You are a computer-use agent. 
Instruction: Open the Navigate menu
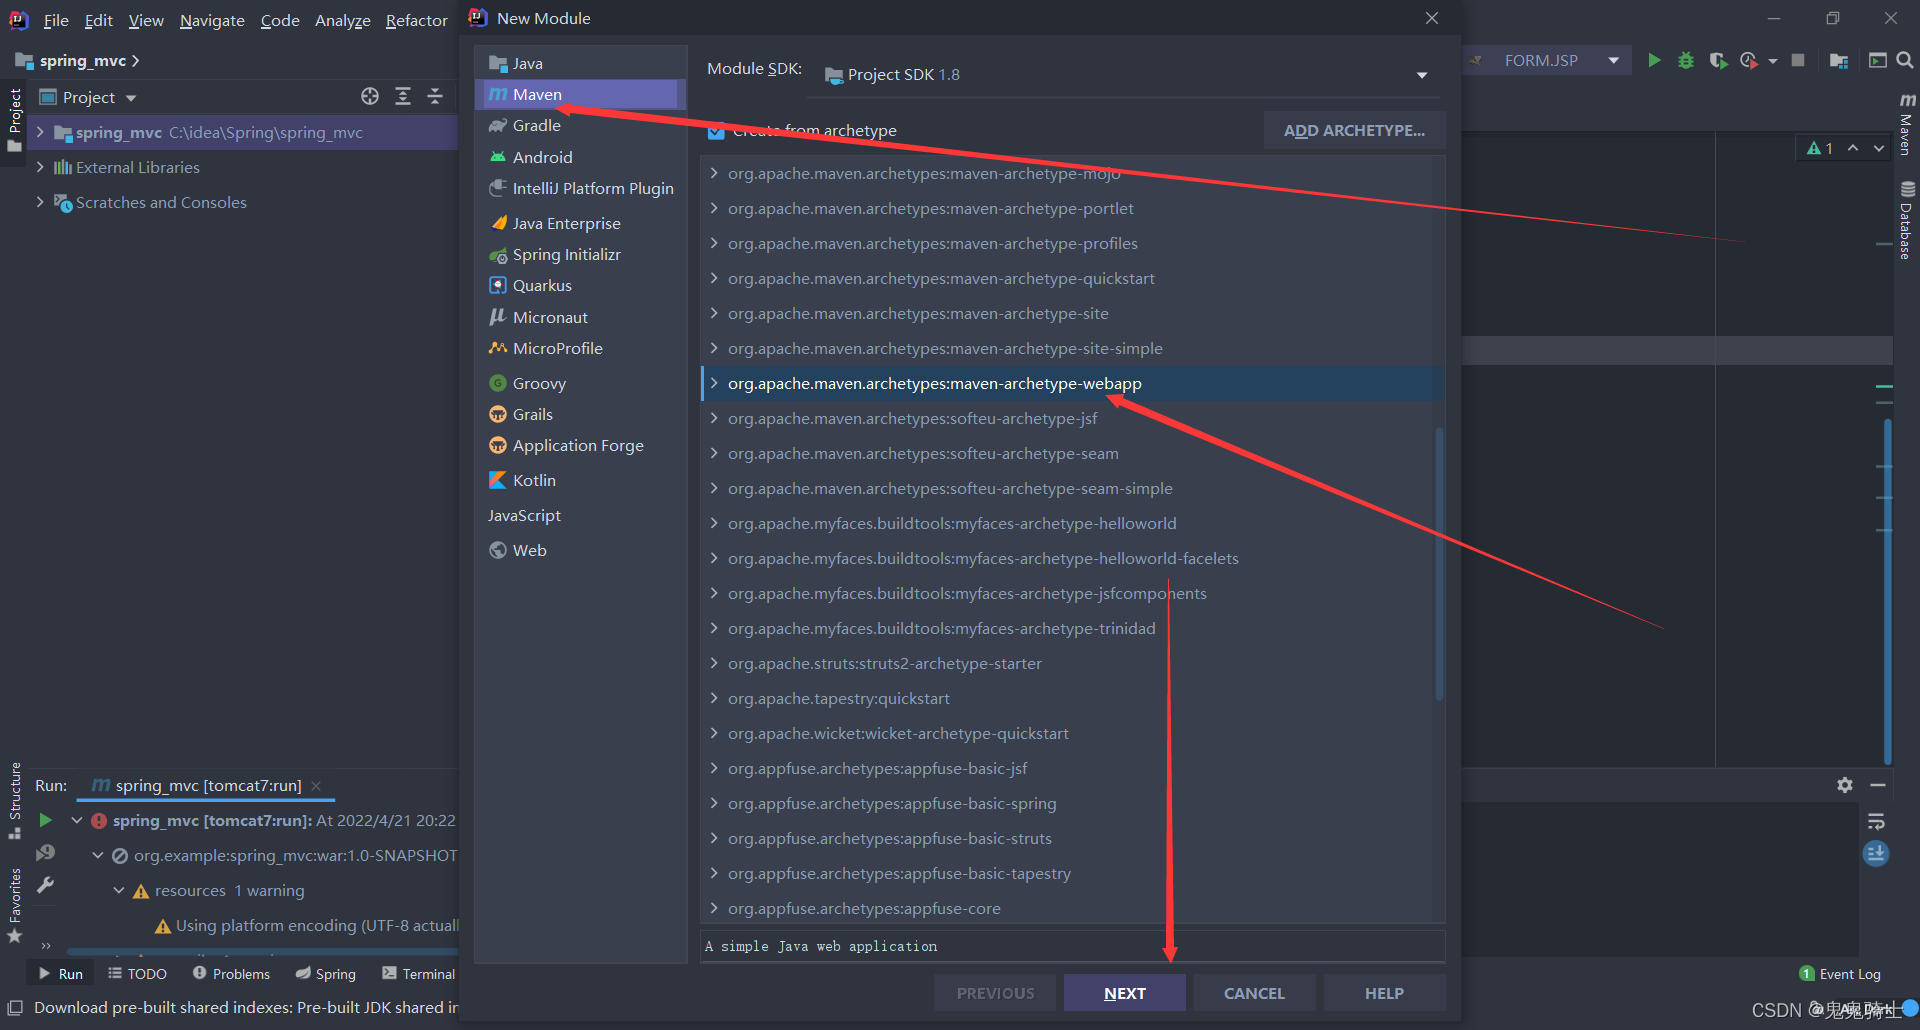[x=212, y=20]
